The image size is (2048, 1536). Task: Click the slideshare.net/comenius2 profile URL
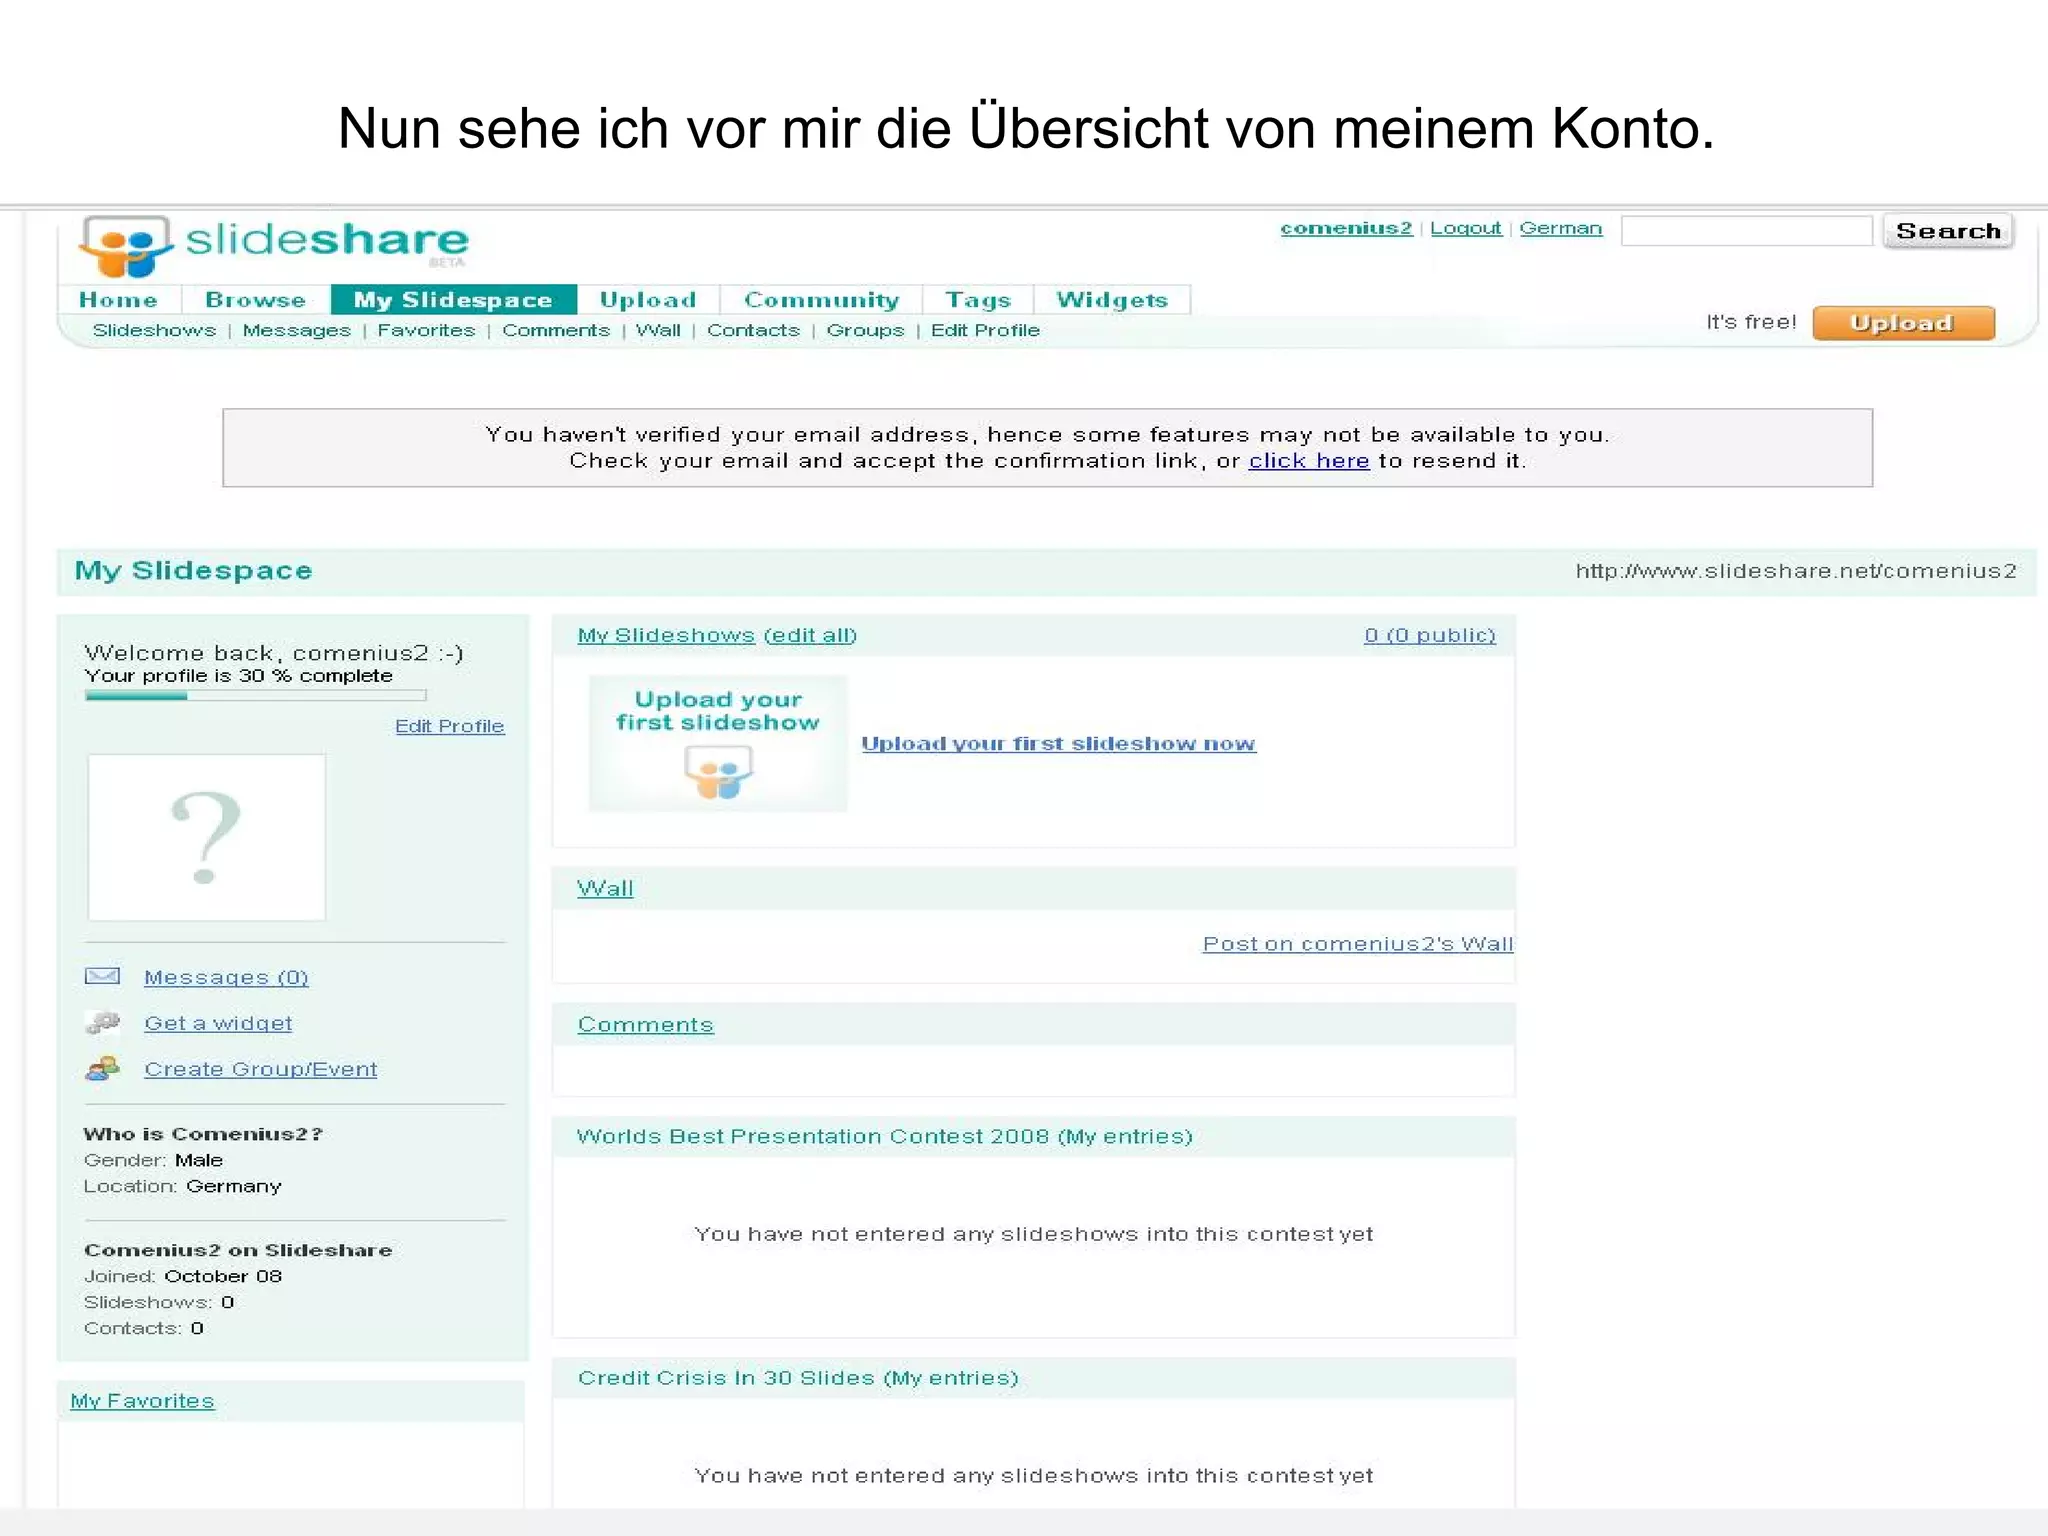point(1796,571)
